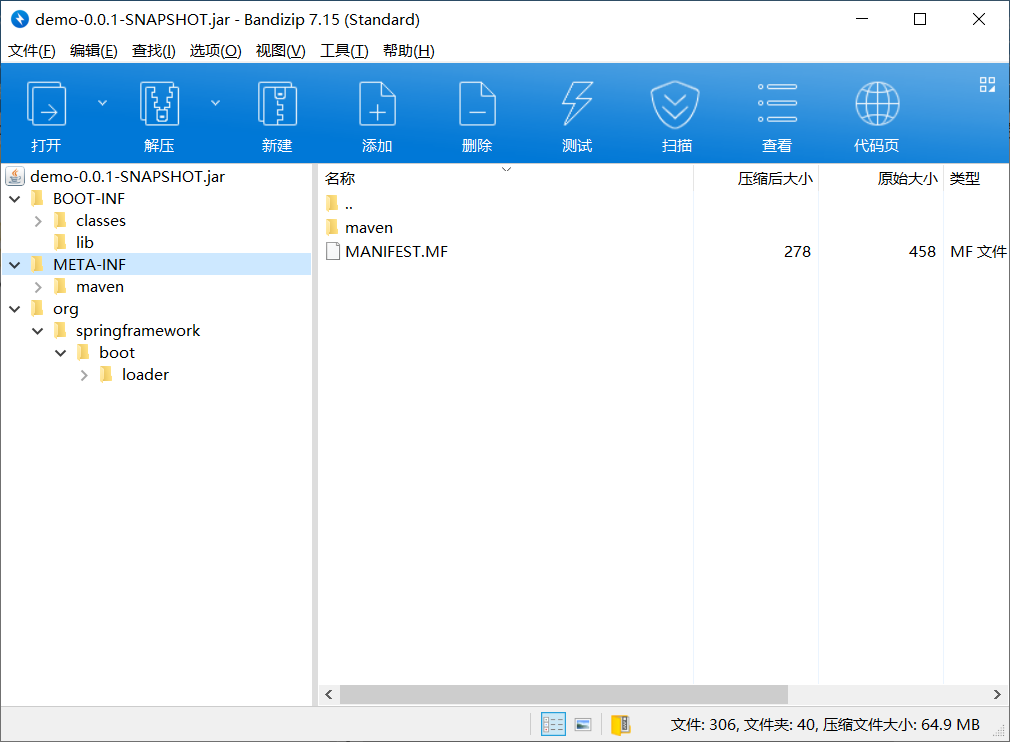Open the 帮助(H) menu
This screenshot has width=1010, height=742.
(408, 50)
